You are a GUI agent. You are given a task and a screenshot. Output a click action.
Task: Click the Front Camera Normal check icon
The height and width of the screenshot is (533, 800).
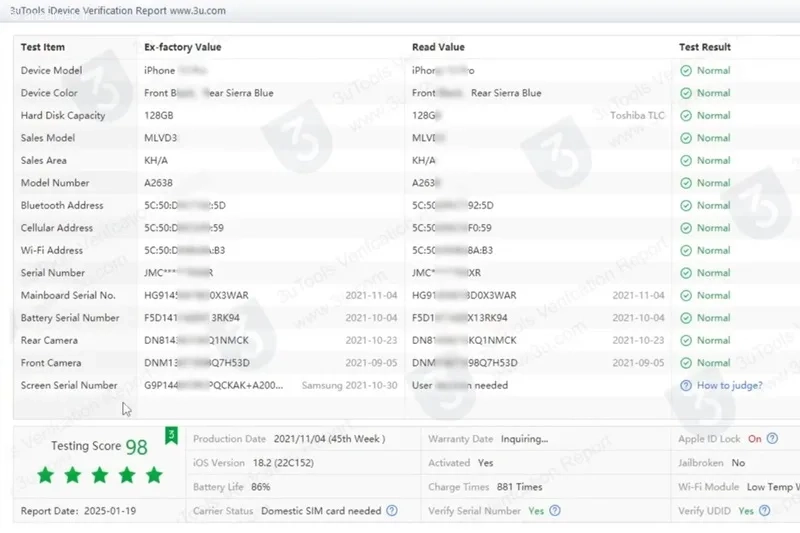tap(686, 363)
